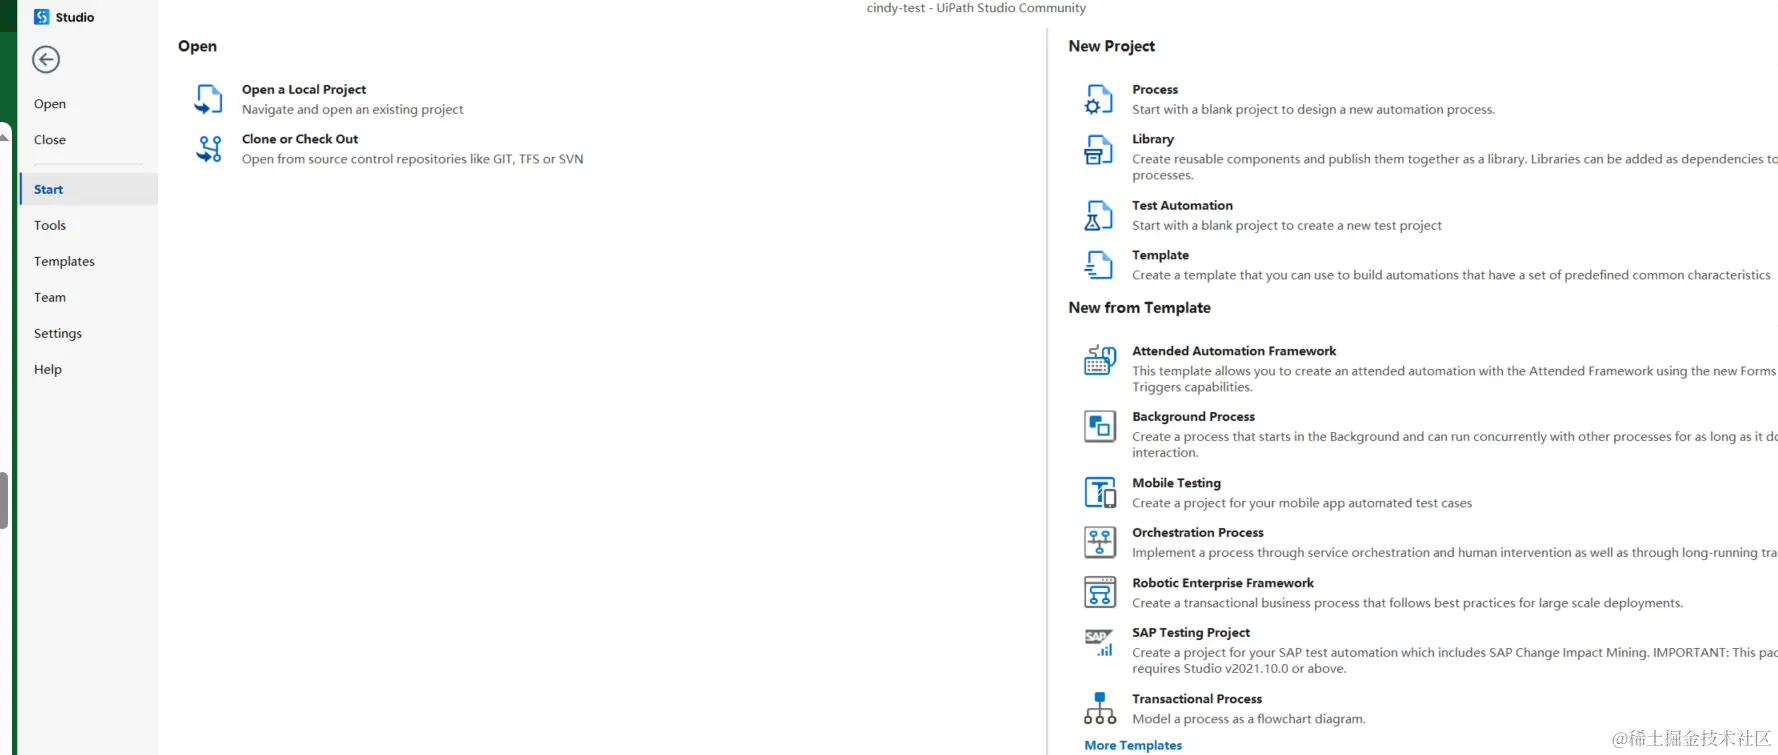Create a new Test Automation project

tap(1182, 205)
